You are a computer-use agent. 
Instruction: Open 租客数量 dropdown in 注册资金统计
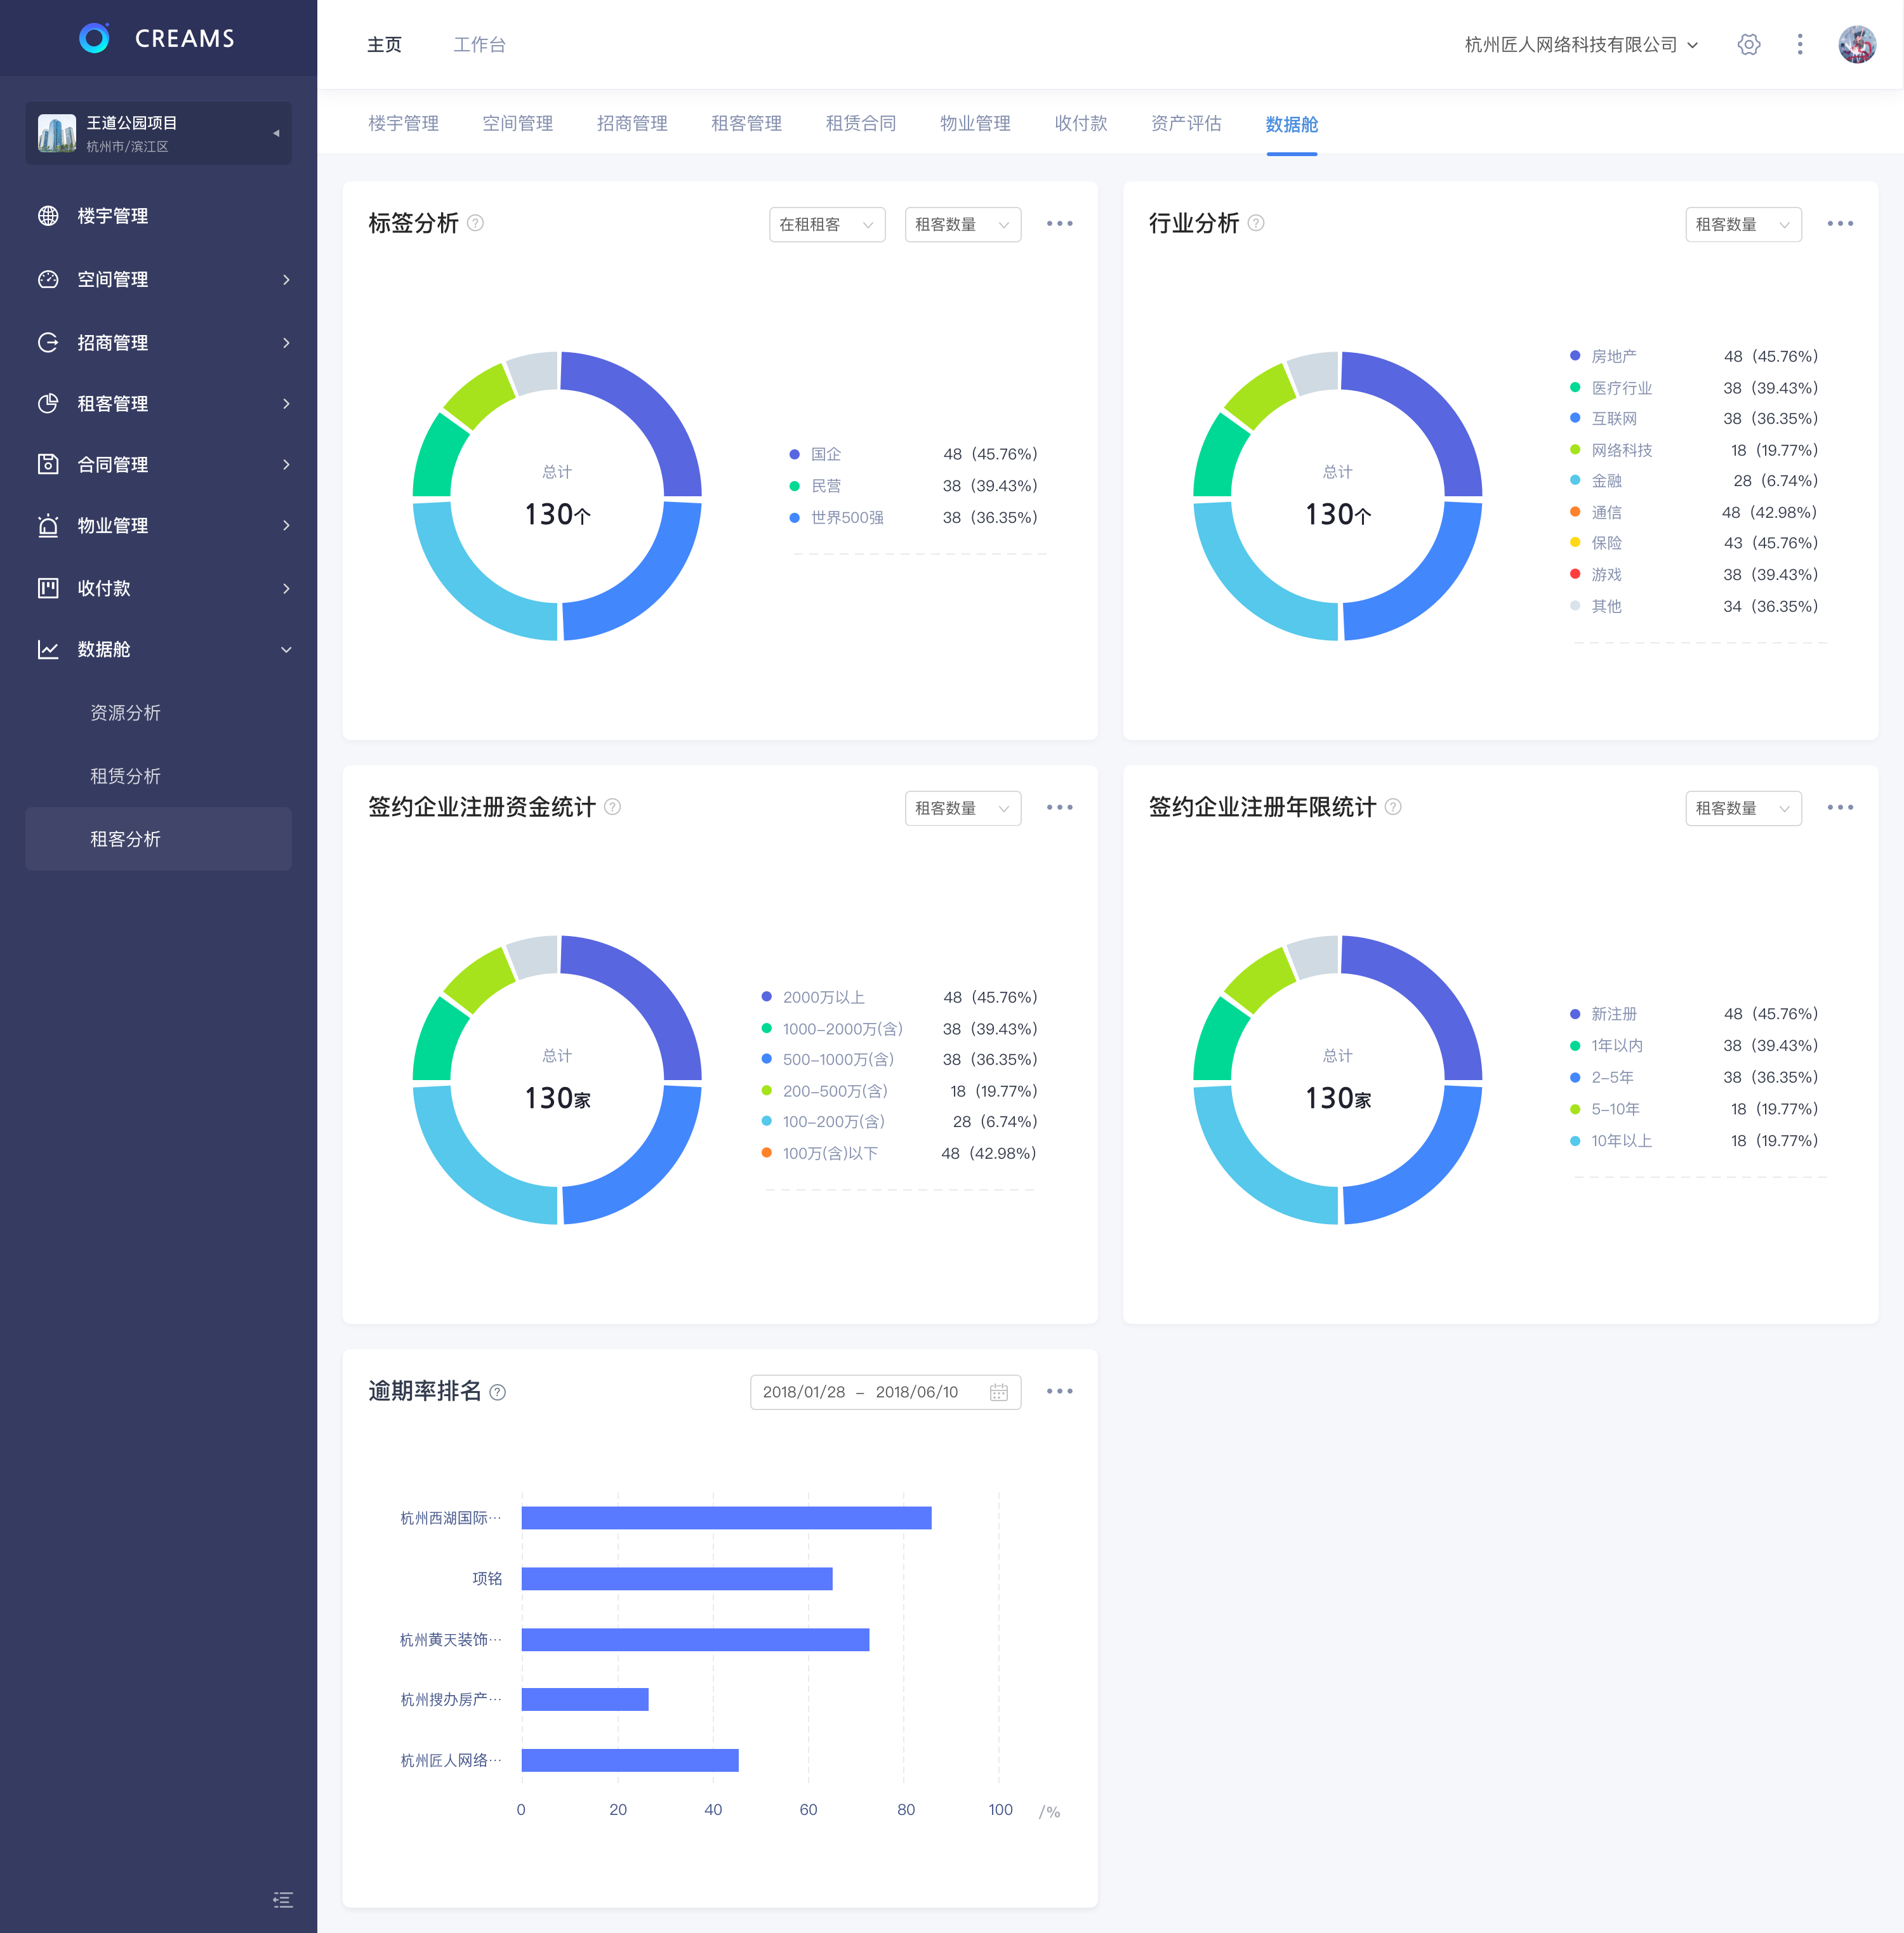pyautogui.click(x=963, y=808)
